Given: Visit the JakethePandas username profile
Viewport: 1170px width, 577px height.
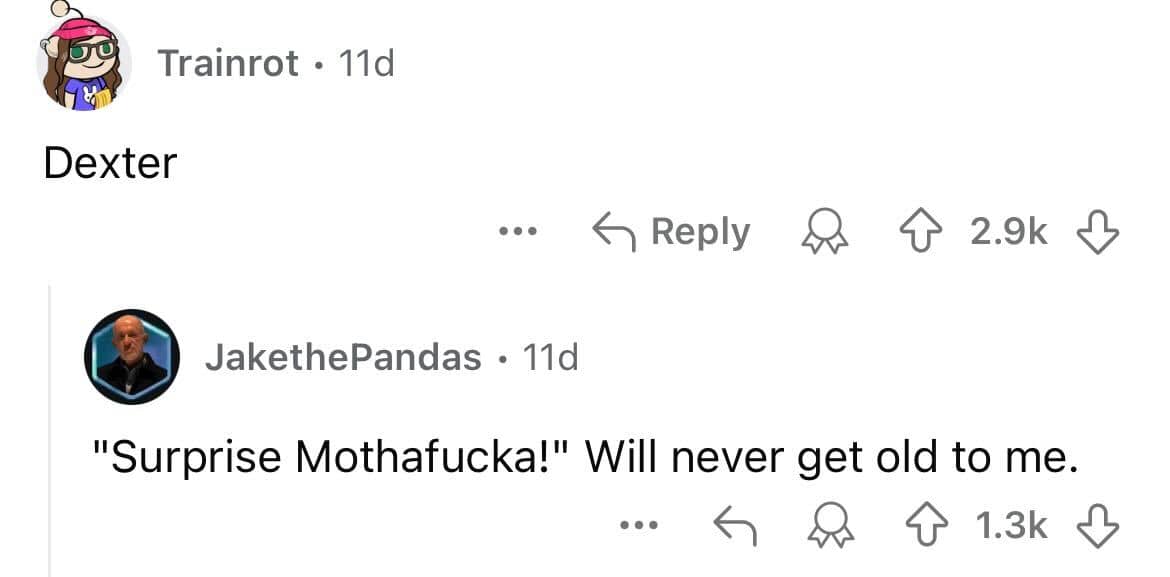Looking at the screenshot, I should (343, 357).
